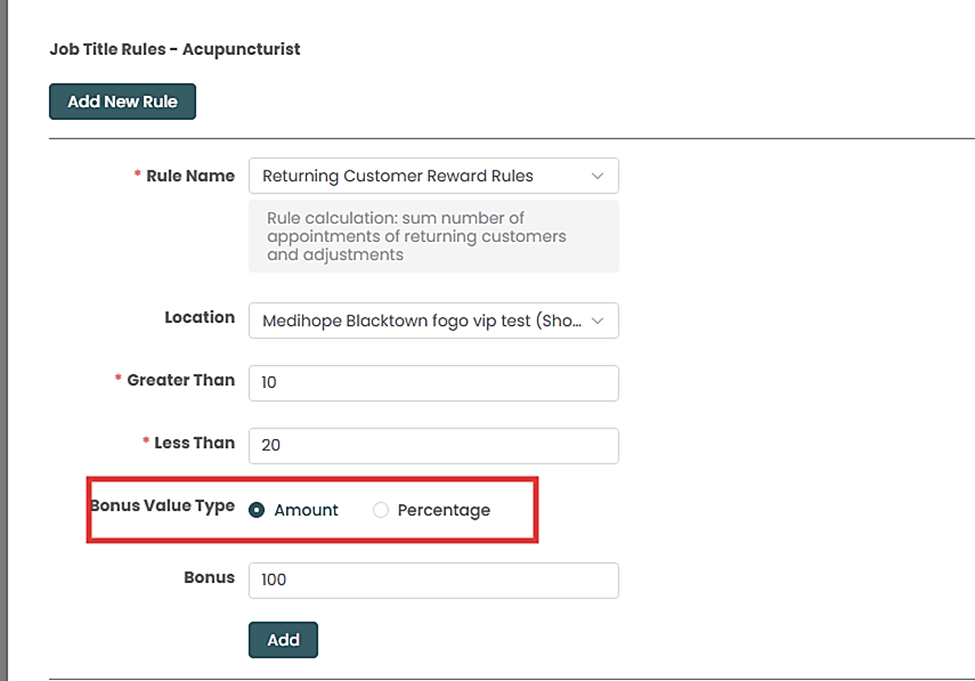
Task: Click the Rule calculation description box
Action: click(x=433, y=236)
